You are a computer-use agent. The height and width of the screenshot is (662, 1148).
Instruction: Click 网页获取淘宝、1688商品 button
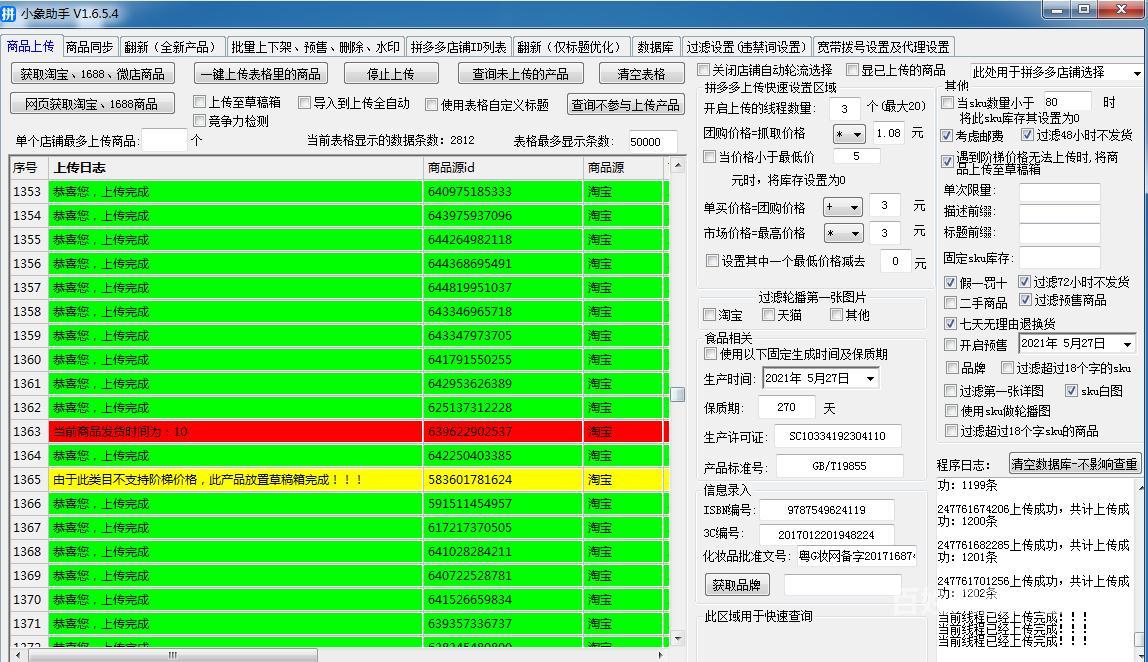(x=92, y=104)
